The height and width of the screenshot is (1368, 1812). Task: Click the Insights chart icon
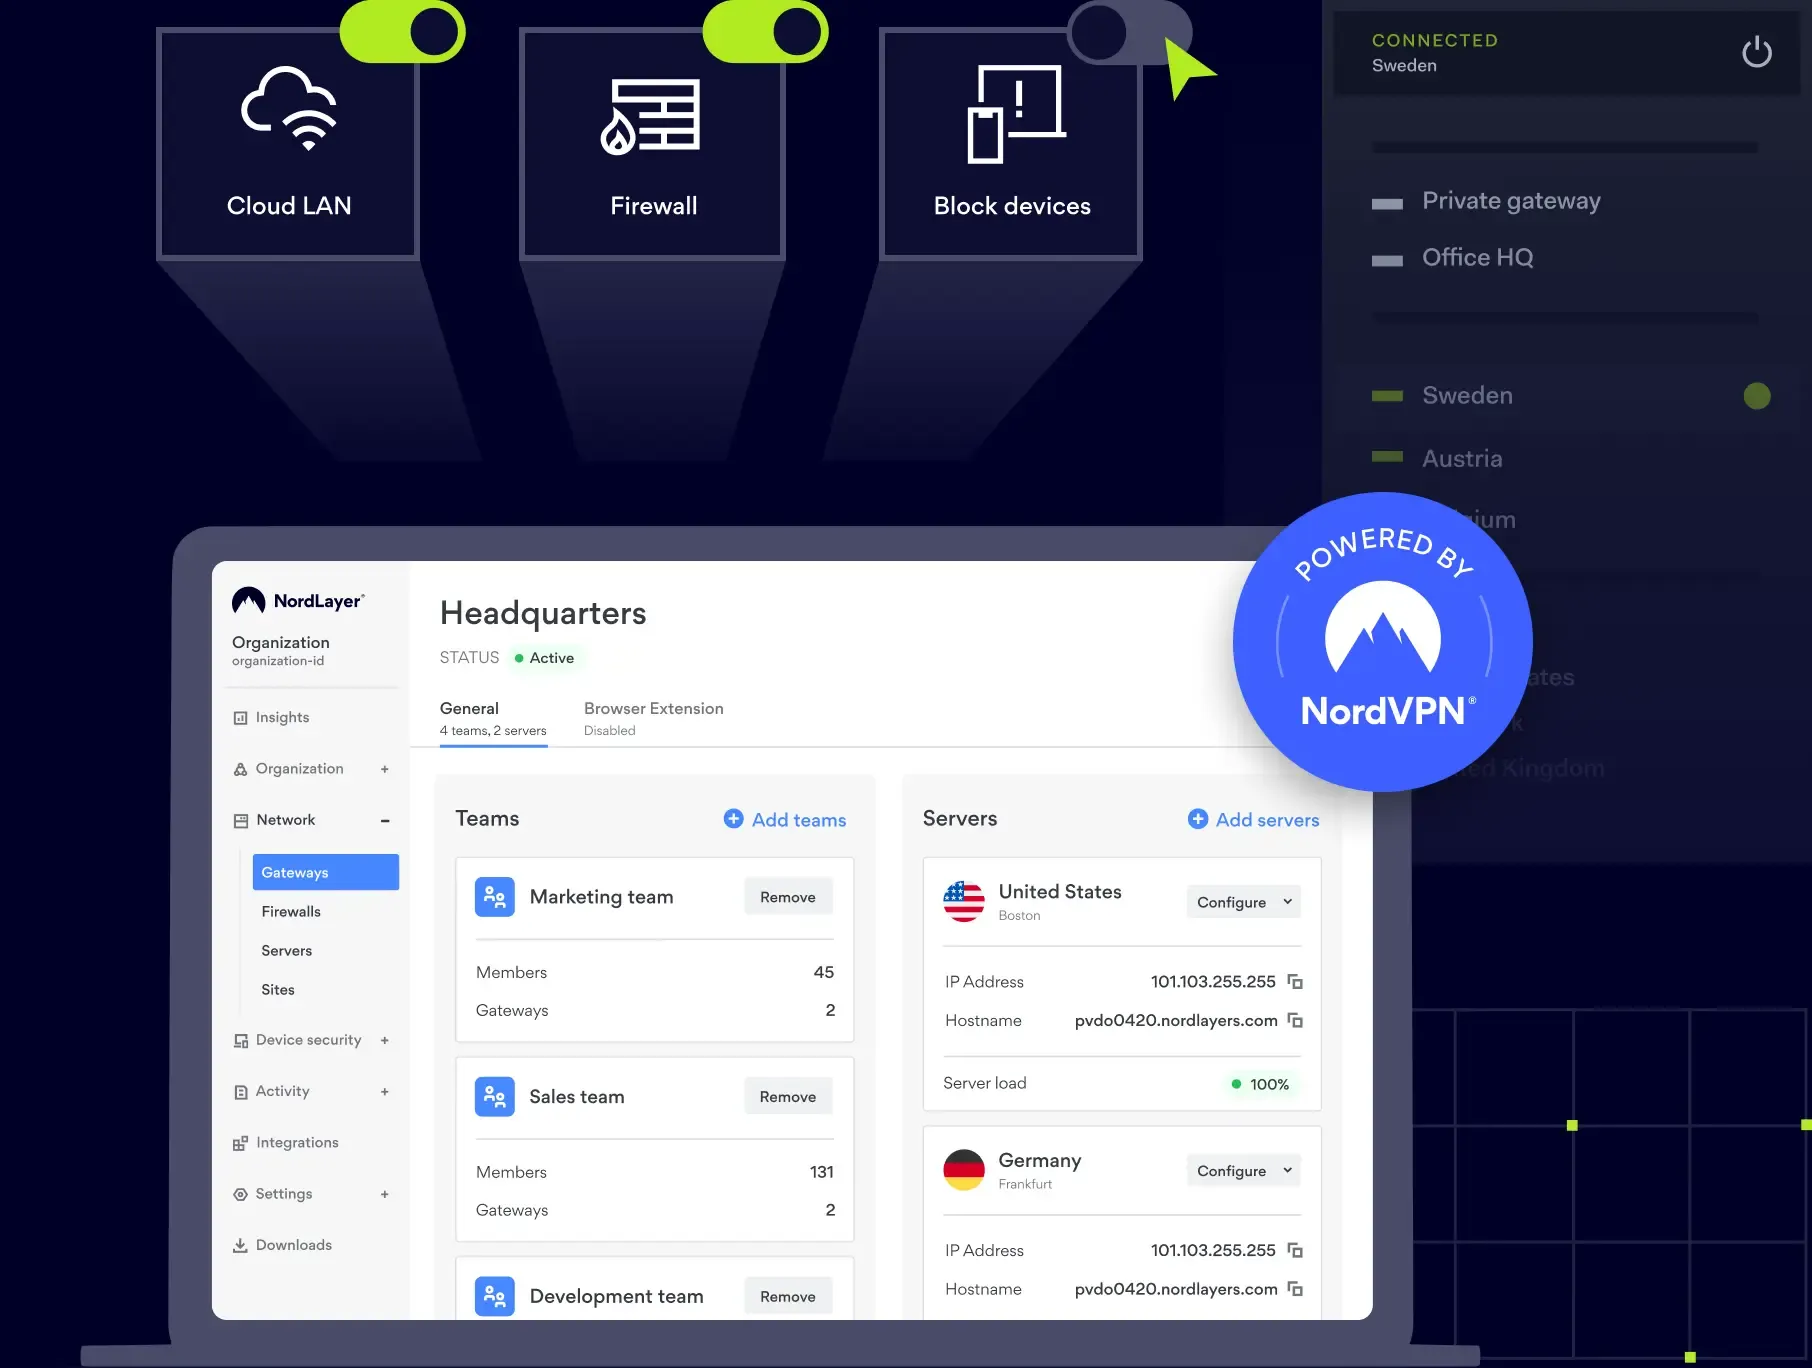(240, 718)
